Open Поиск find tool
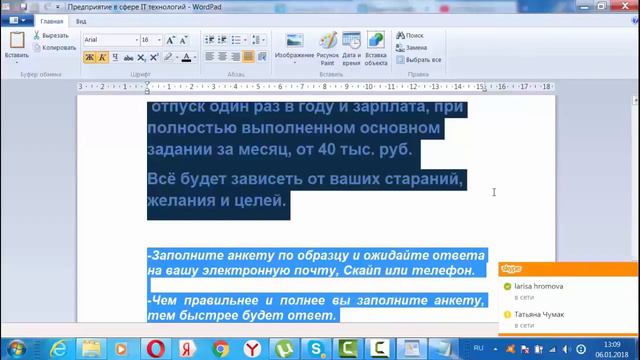Screen dimensions: 640x360 pyautogui.click(x=410, y=36)
